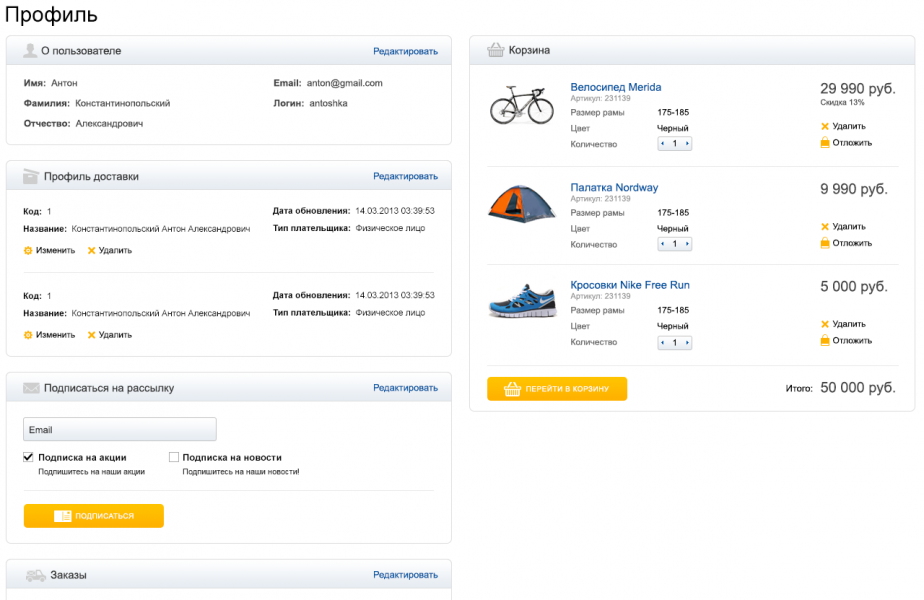924x600 pixels.
Task: Click the delivery box icon beside Профиль доставки
Action: [x=31, y=176]
